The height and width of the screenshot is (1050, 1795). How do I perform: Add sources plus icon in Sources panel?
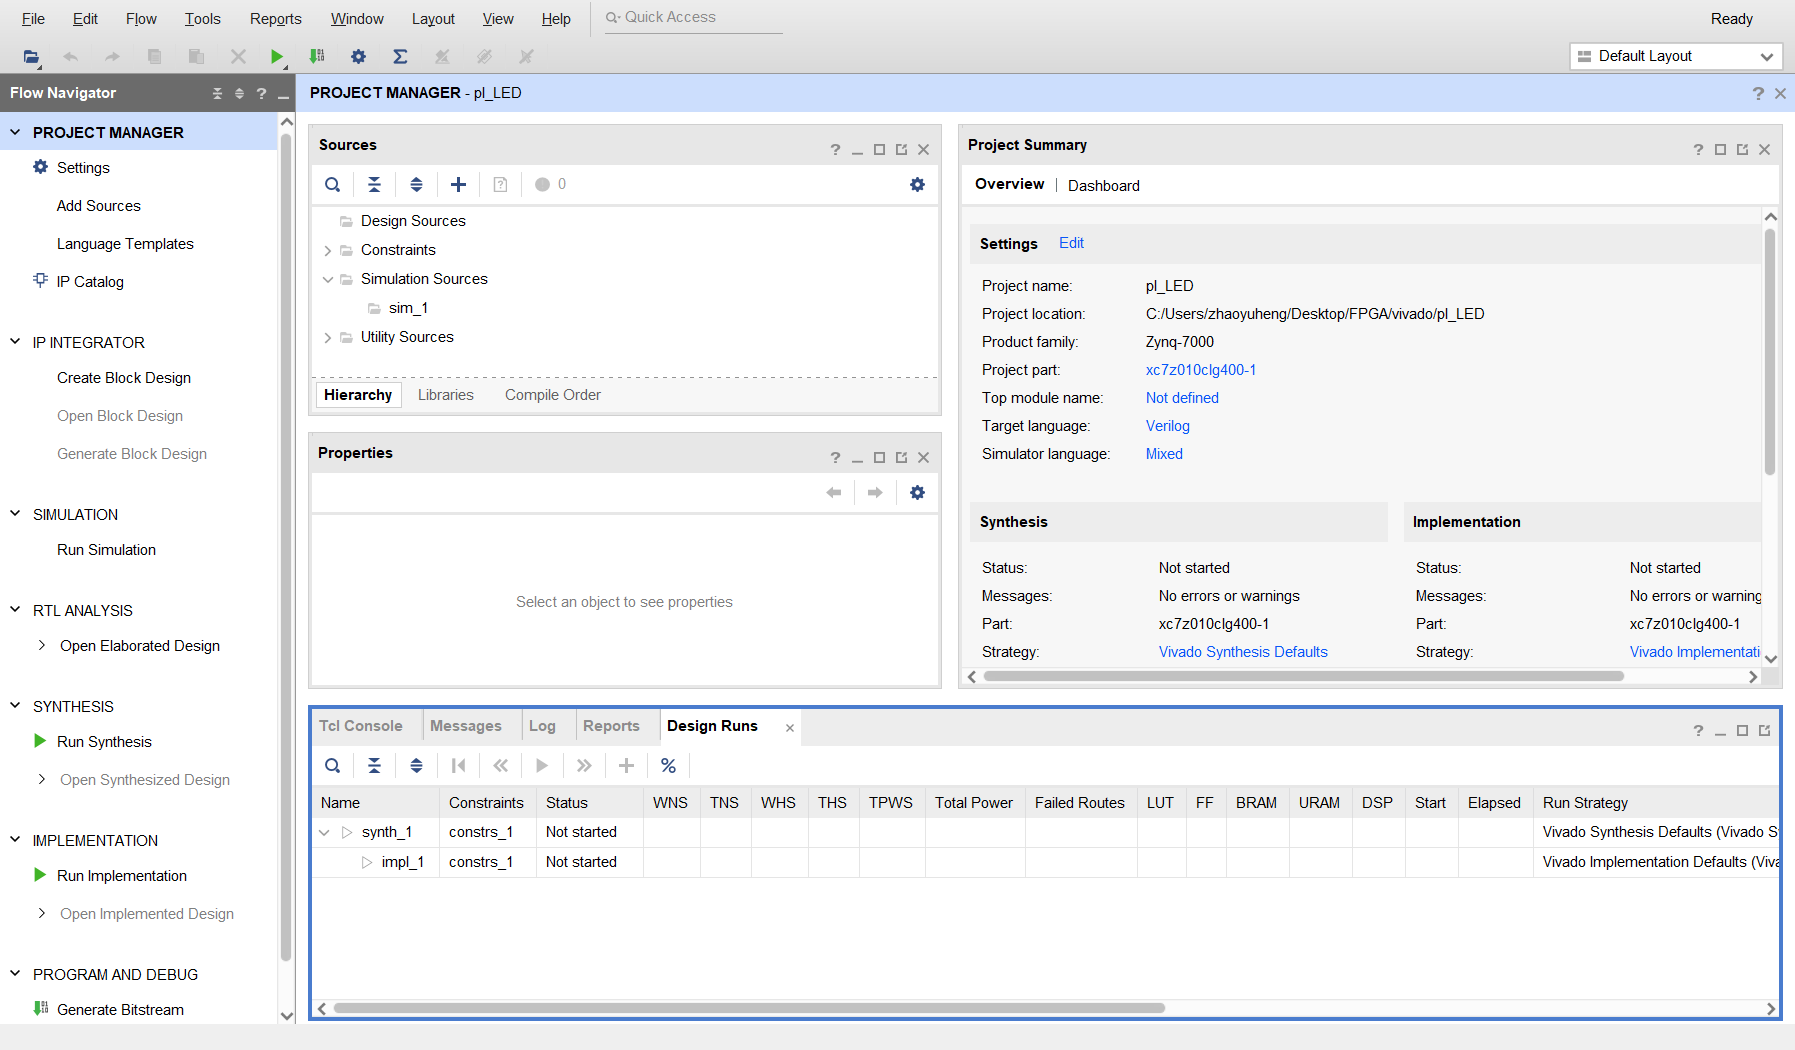[458, 184]
